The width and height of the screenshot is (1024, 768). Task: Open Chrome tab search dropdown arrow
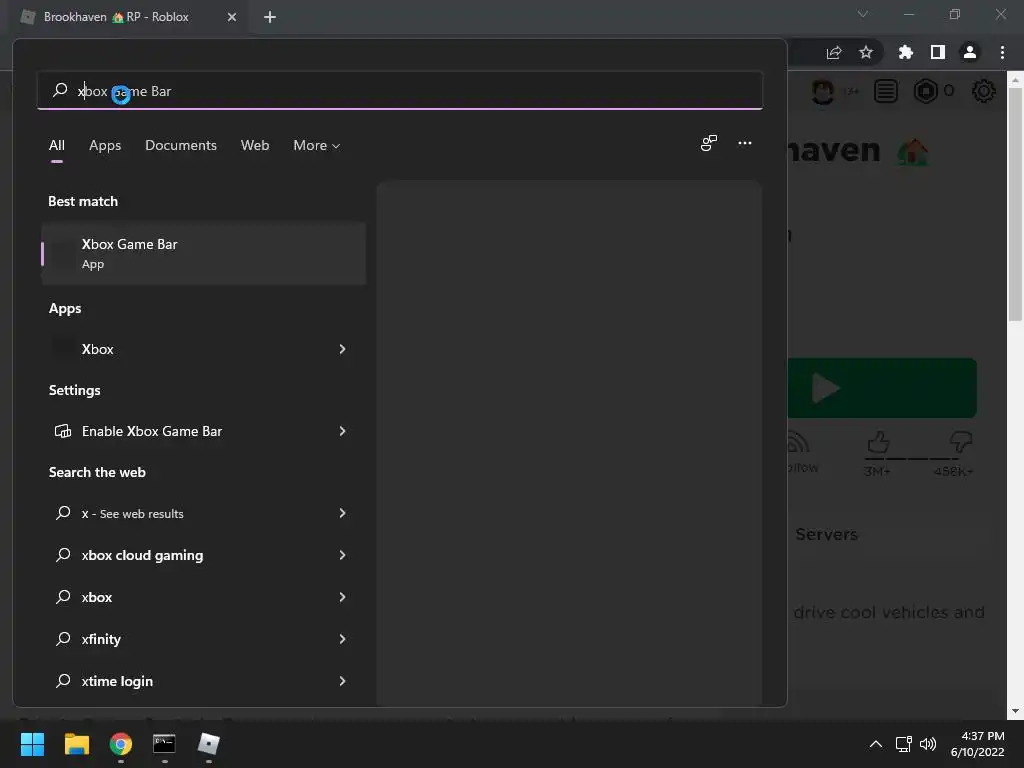point(863,14)
